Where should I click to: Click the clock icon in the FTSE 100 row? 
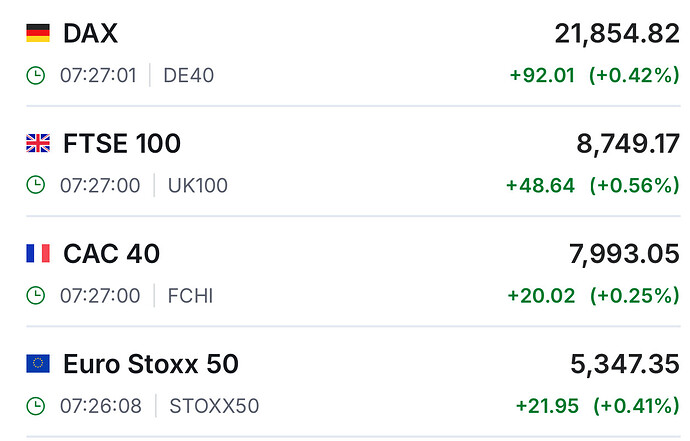36,185
